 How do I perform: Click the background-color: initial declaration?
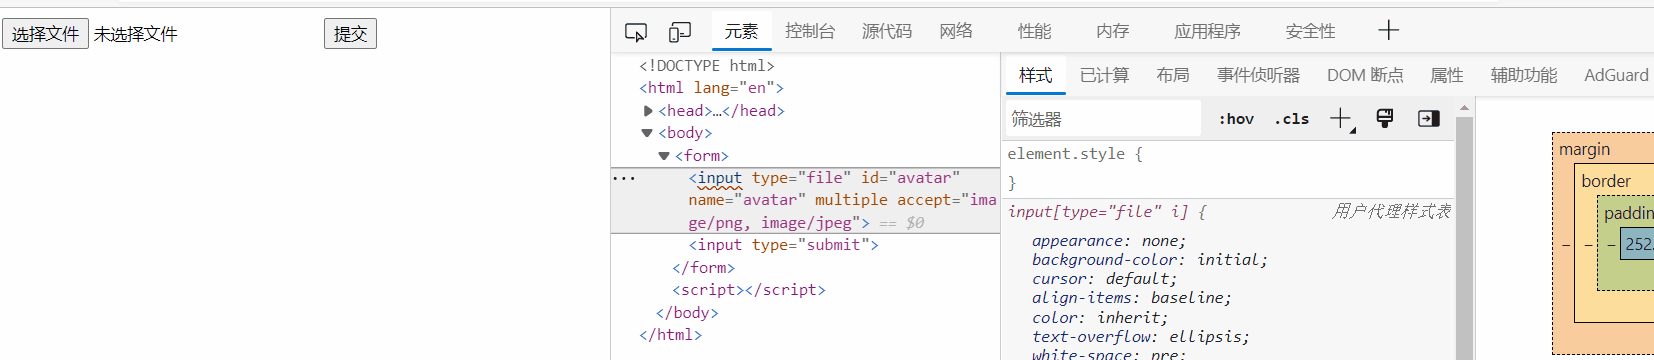coord(1150,260)
